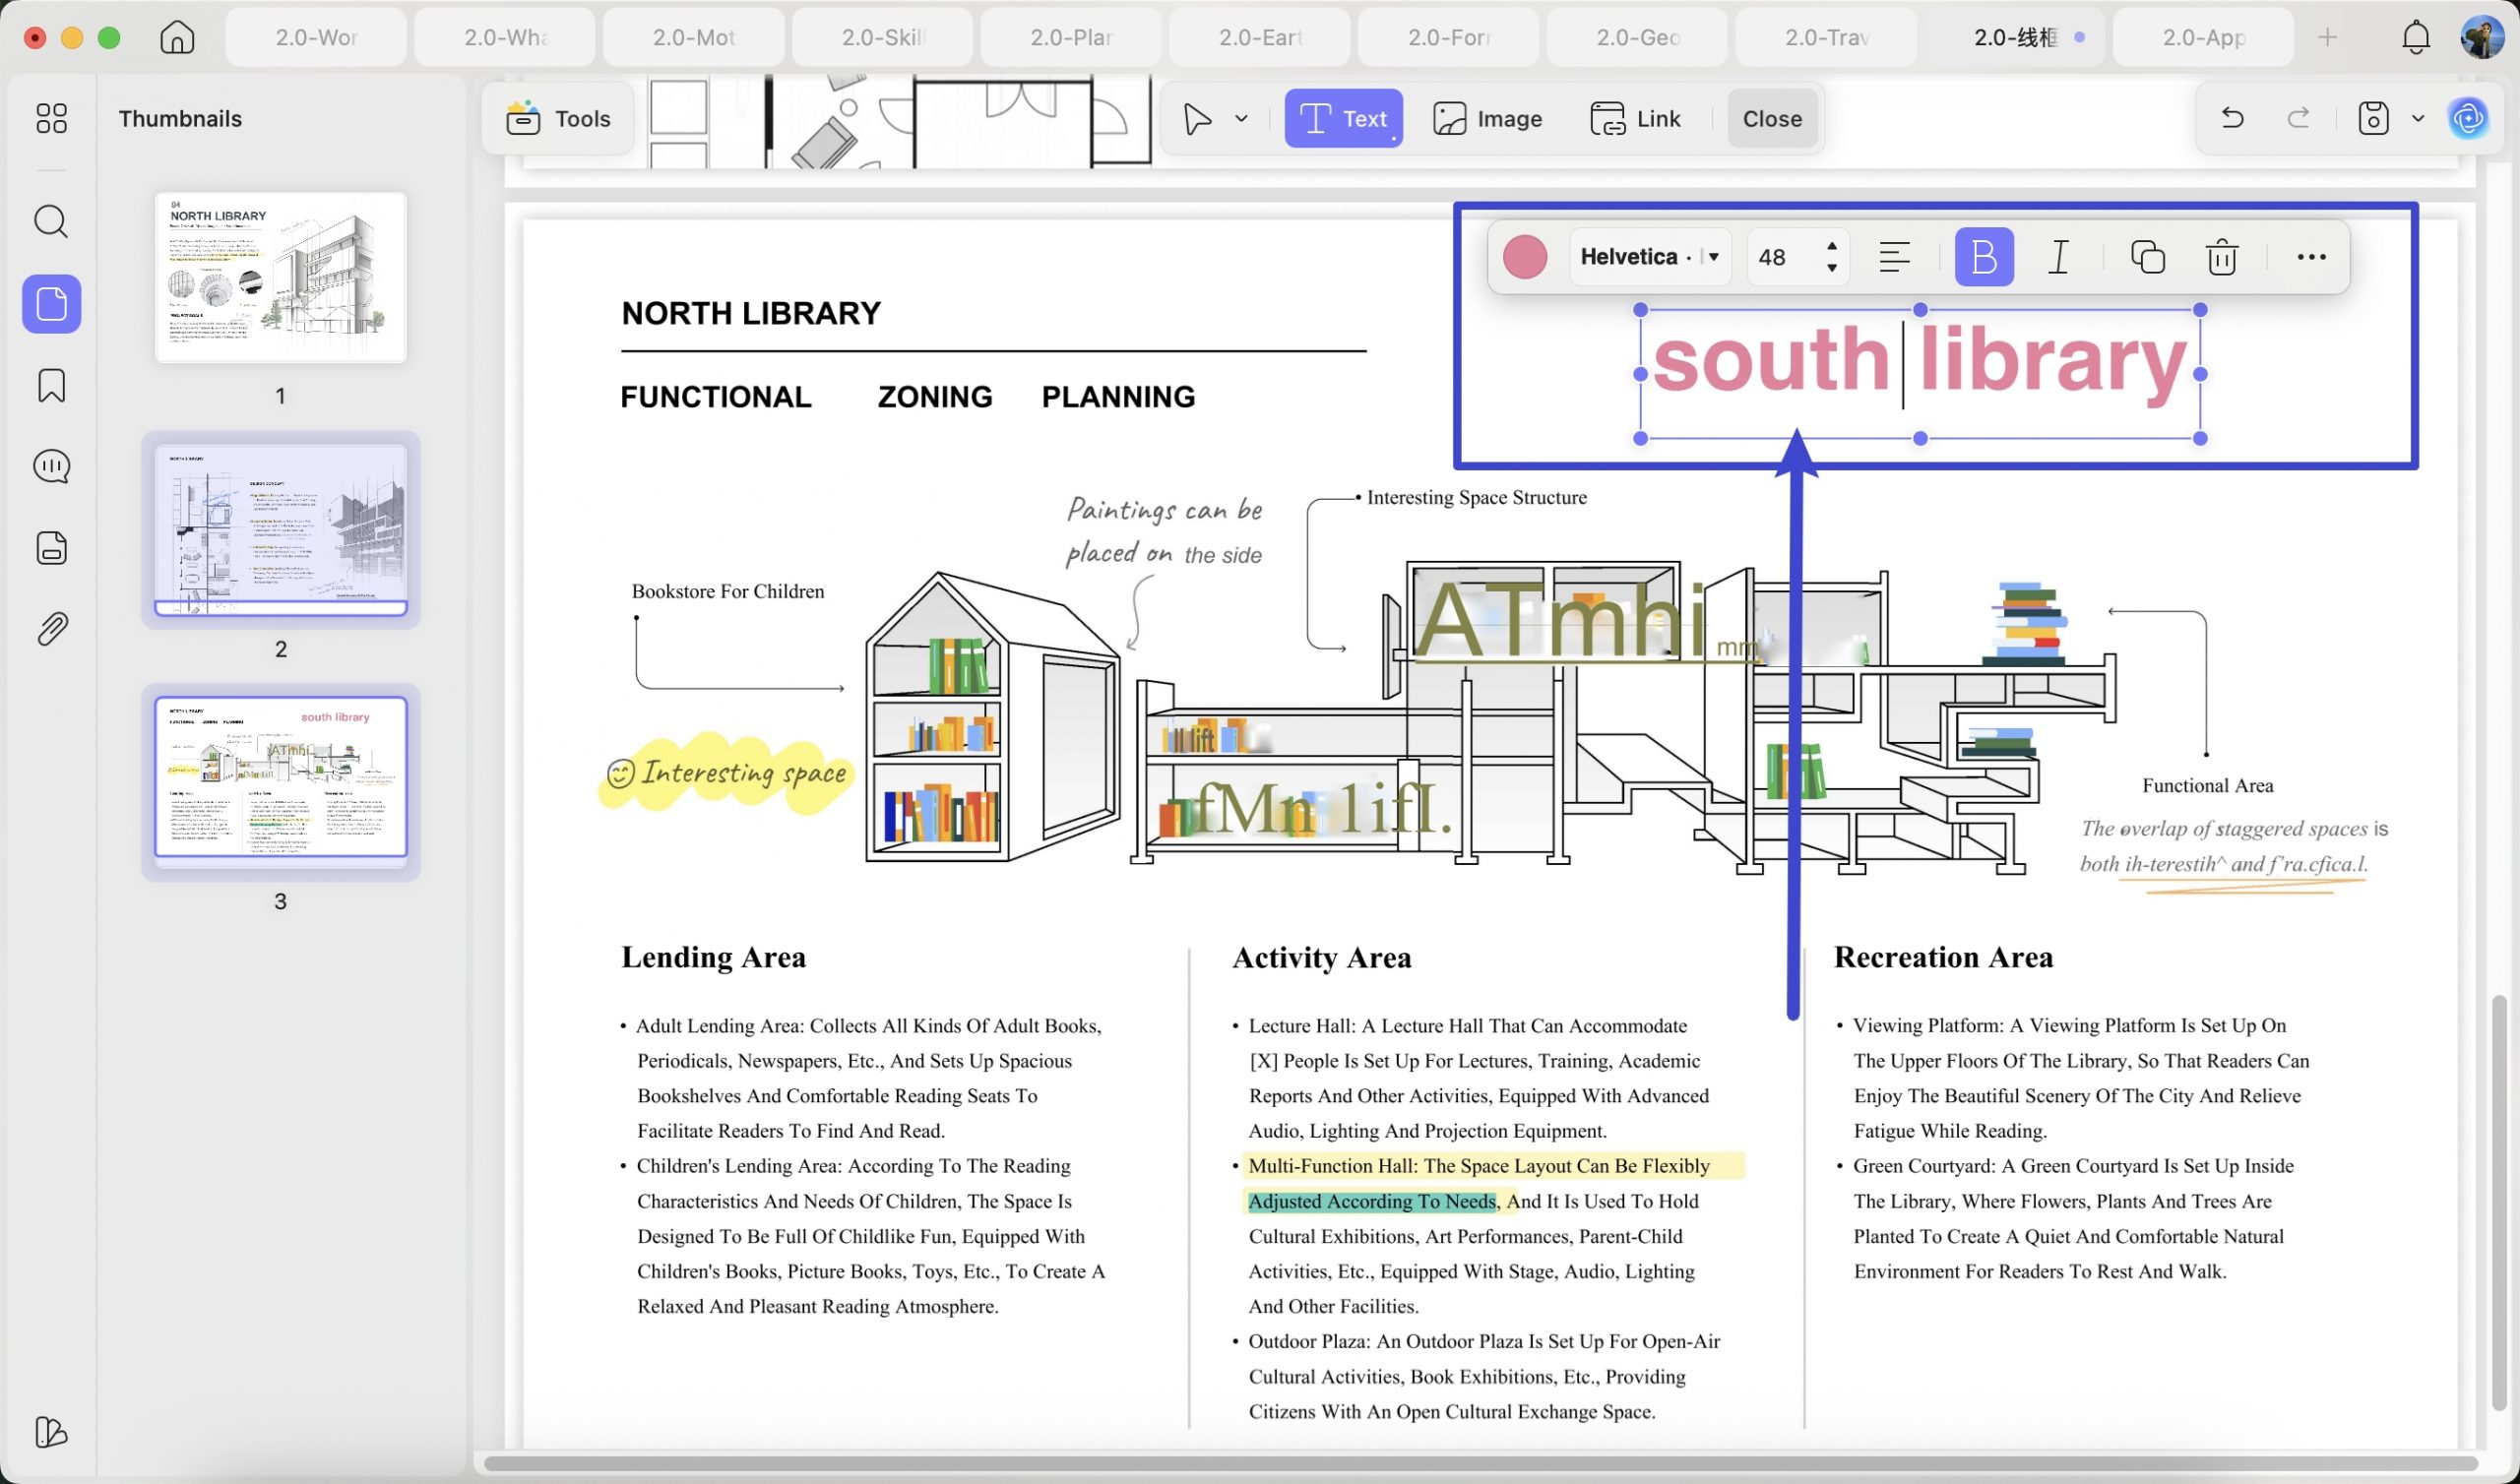Open the attachments paperclip icon

[51, 629]
